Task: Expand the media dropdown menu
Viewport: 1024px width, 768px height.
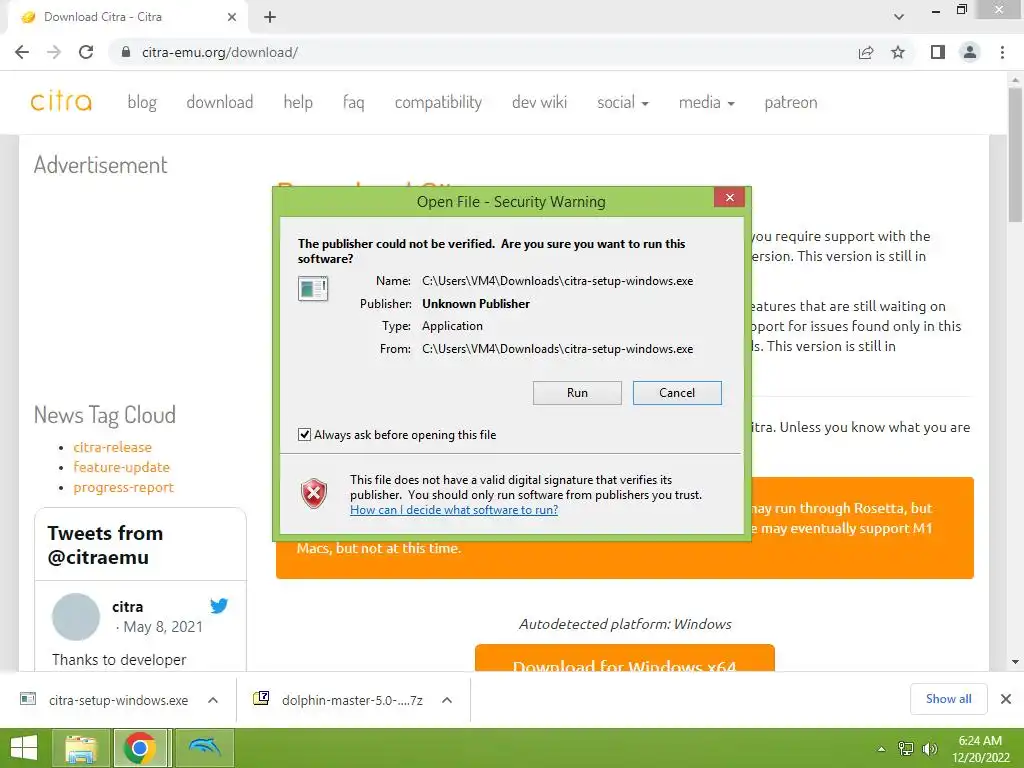Action: point(707,103)
